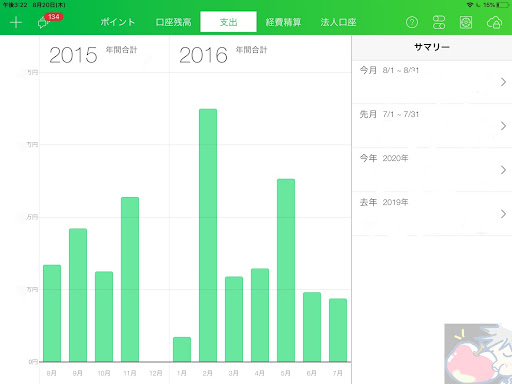
Task: Switch to the 法人口座 tab
Action: click(338, 22)
